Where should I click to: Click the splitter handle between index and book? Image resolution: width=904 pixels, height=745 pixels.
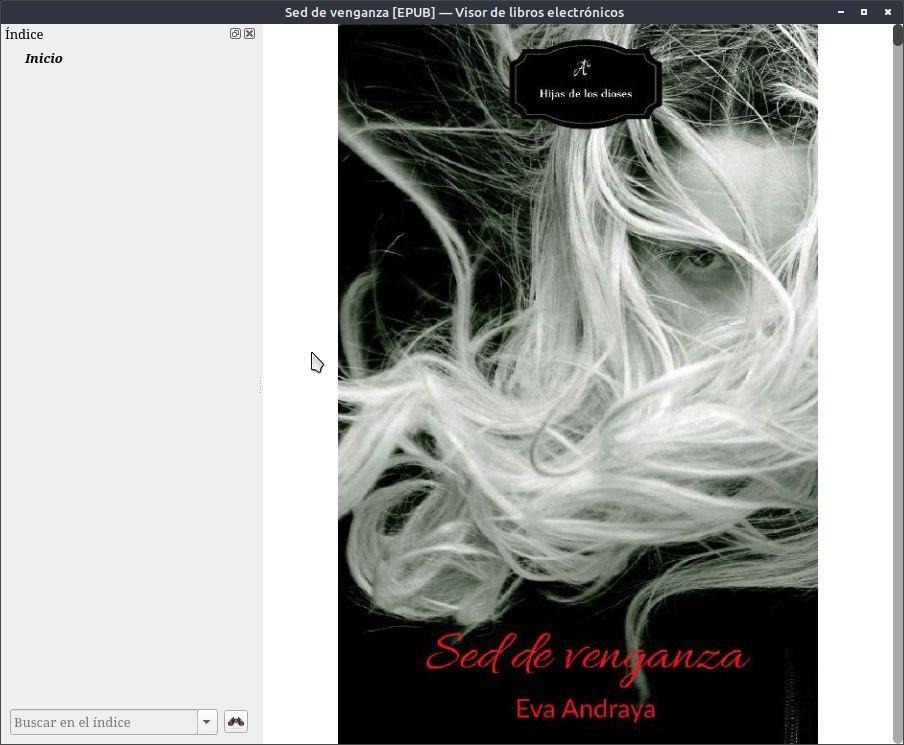click(260, 385)
